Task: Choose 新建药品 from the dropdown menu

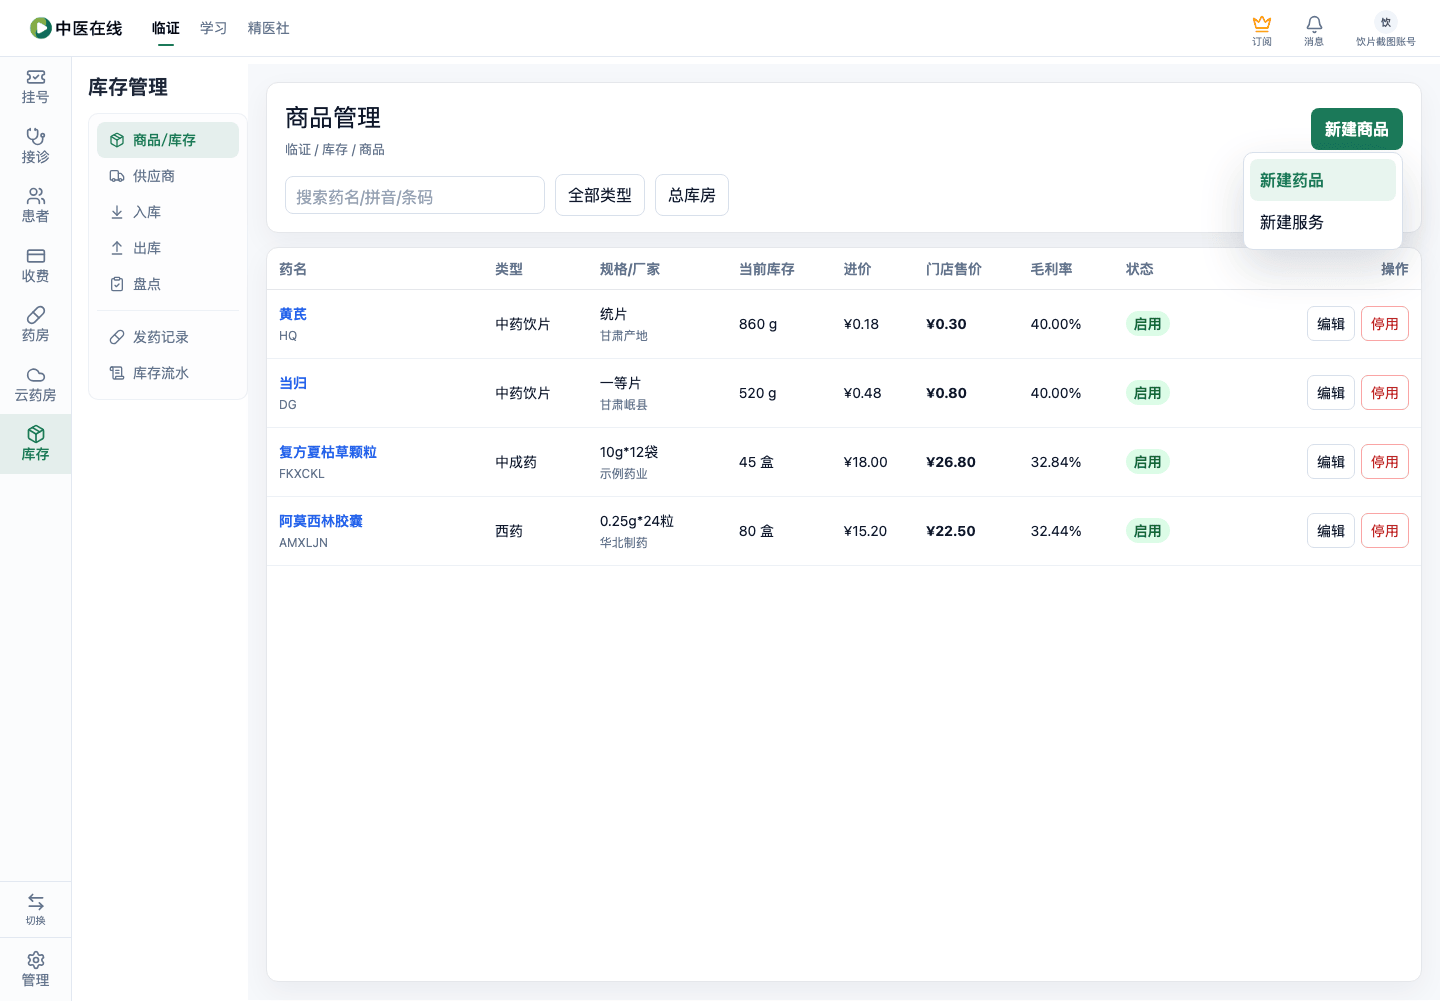Action: [x=1322, y=180]
